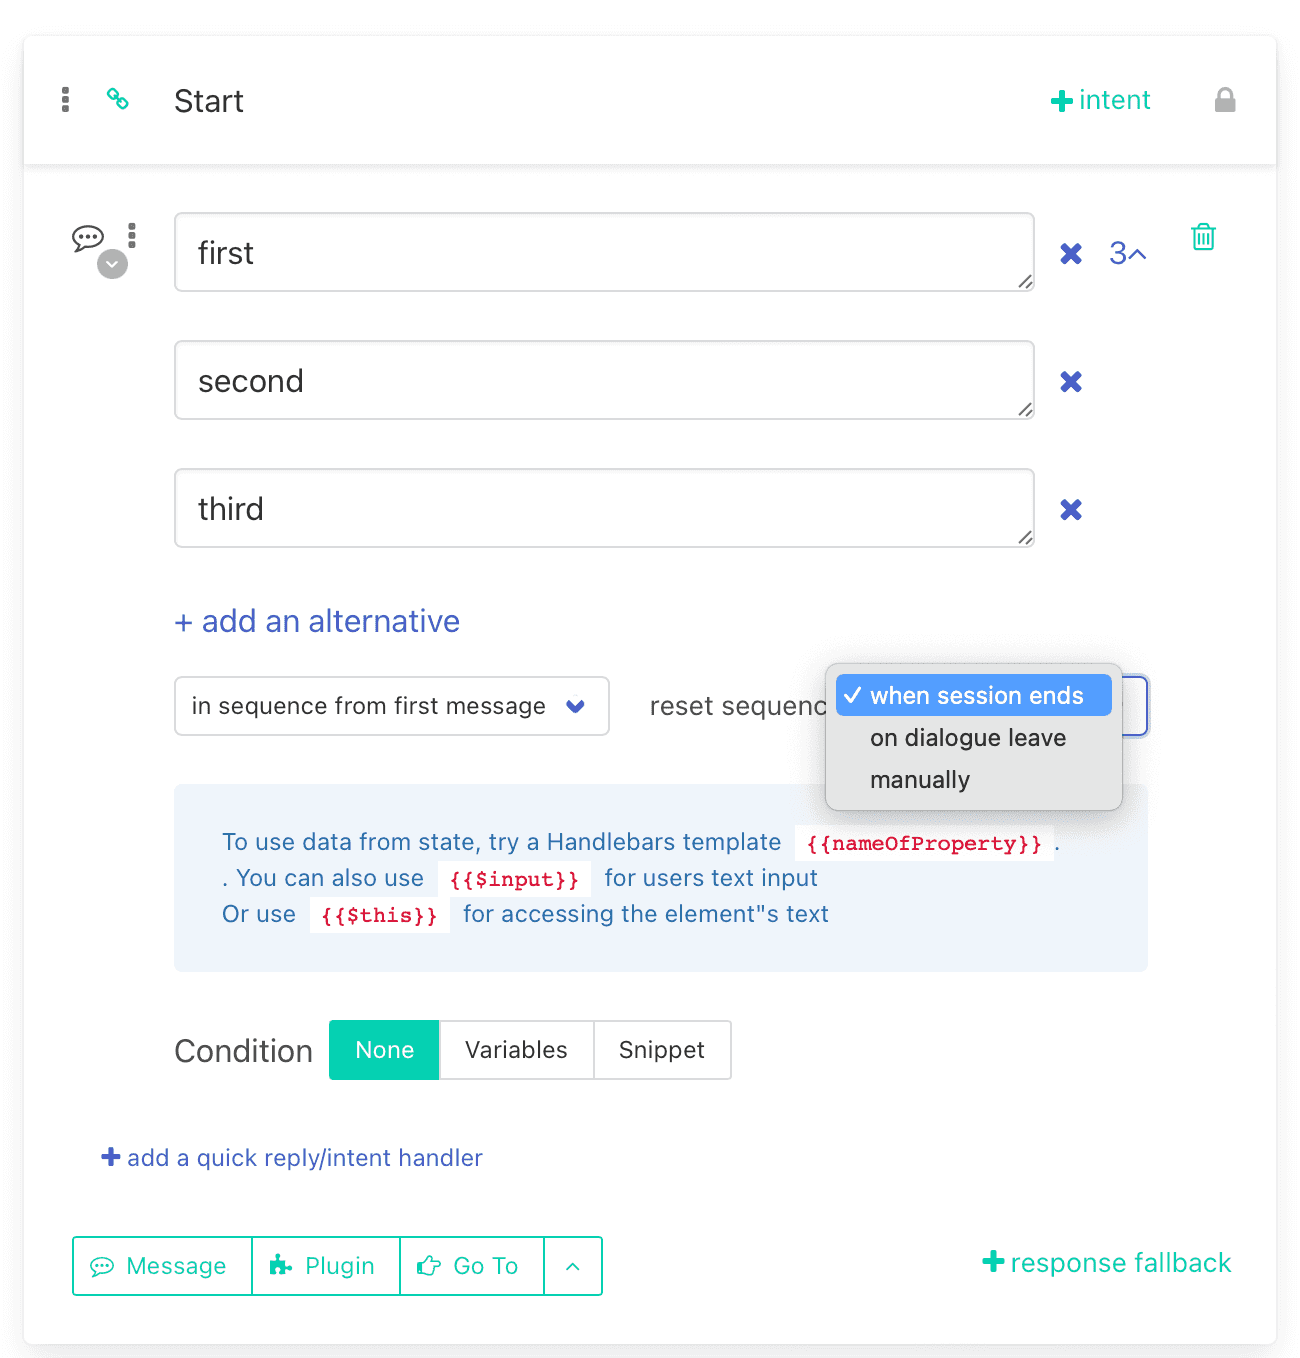
Task: Delete the message with the trash icon
Action: click(1203, 237)
